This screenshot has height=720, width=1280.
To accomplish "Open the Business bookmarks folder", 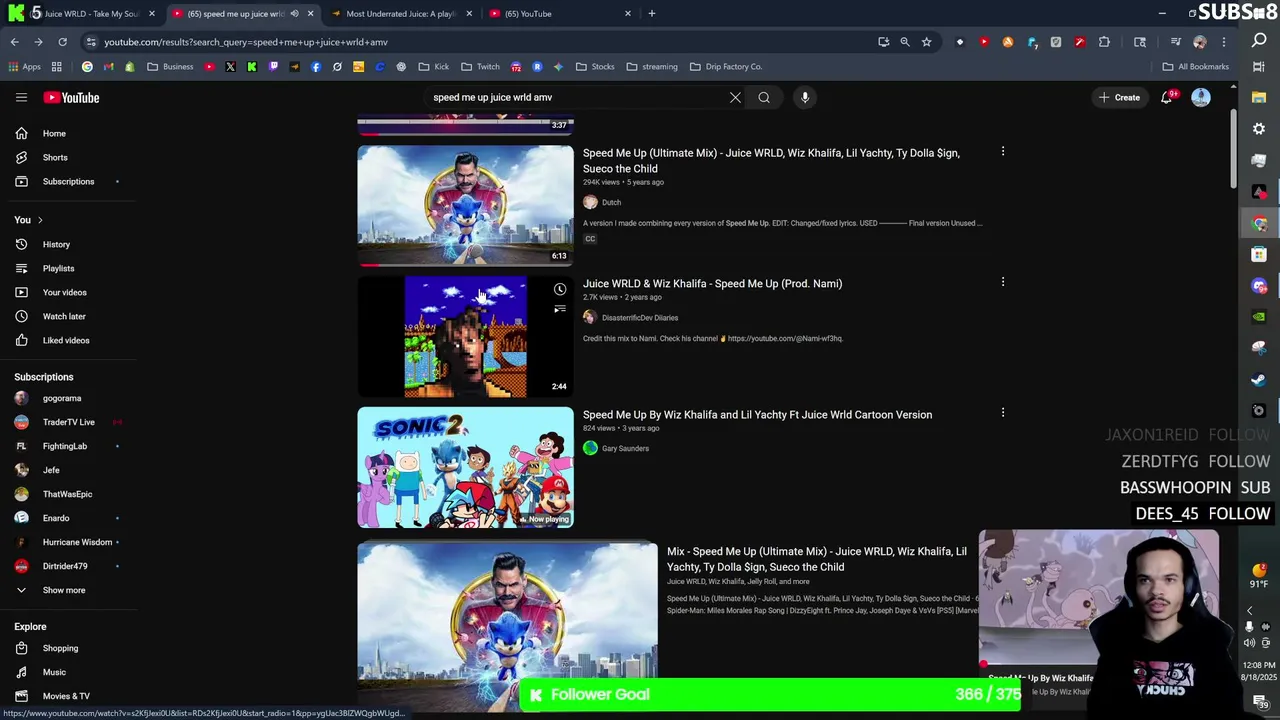I will [170, 67].
